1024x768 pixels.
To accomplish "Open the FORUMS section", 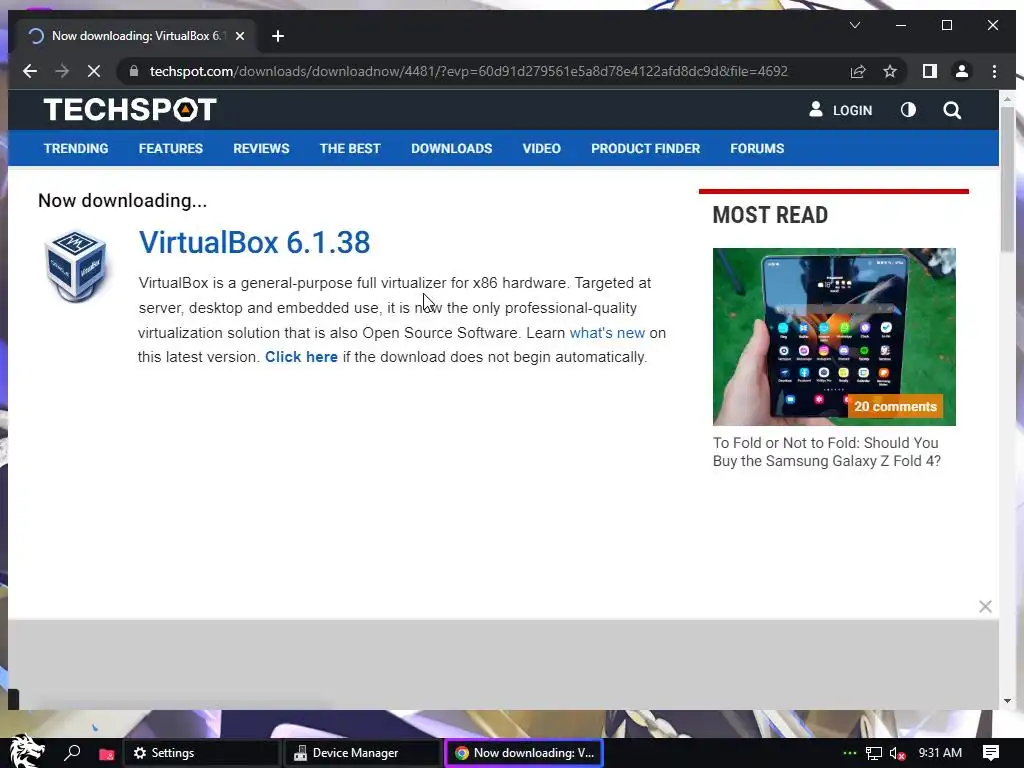I will [x=757, y=148].
